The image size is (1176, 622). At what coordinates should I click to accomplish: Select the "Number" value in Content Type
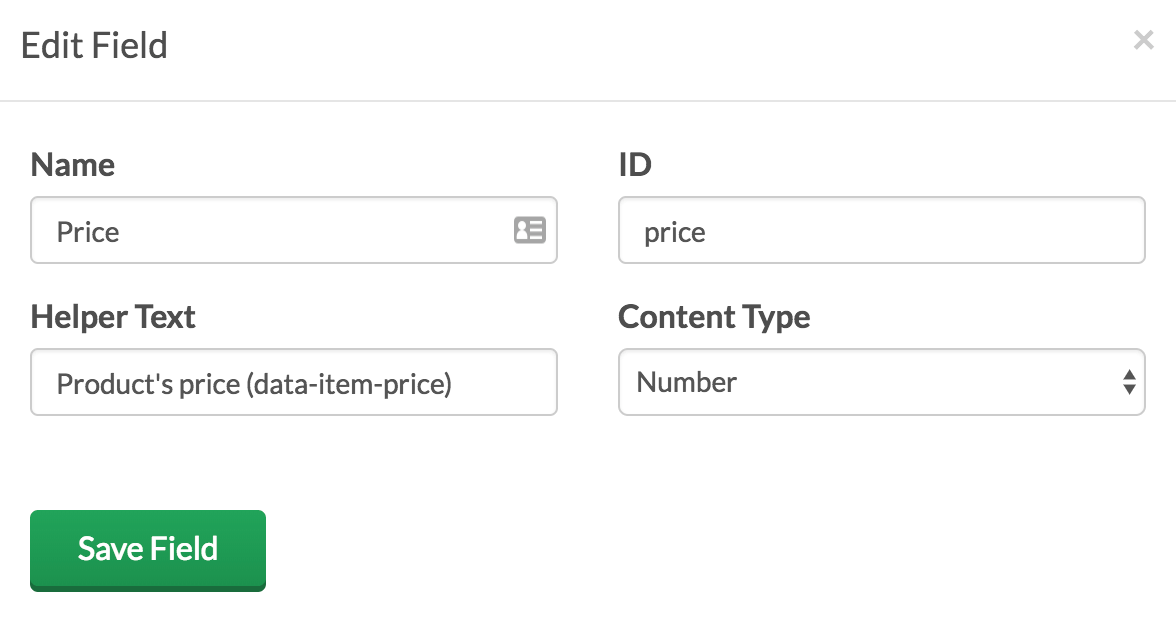click(x=687, y=382)
